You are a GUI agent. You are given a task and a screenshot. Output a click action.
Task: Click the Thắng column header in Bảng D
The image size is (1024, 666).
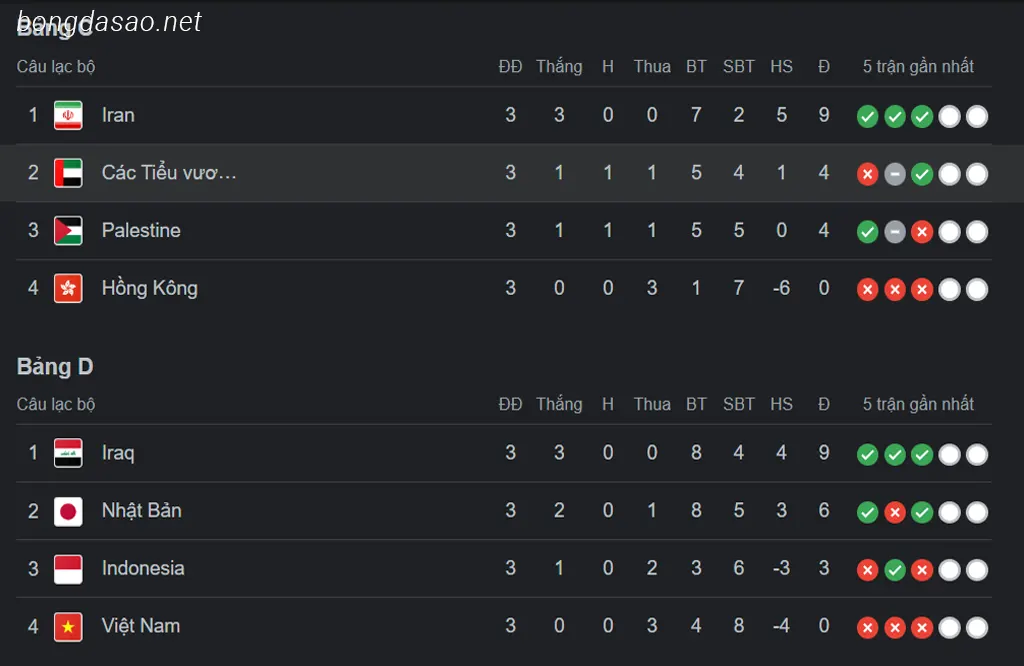[x=559, y=404]
